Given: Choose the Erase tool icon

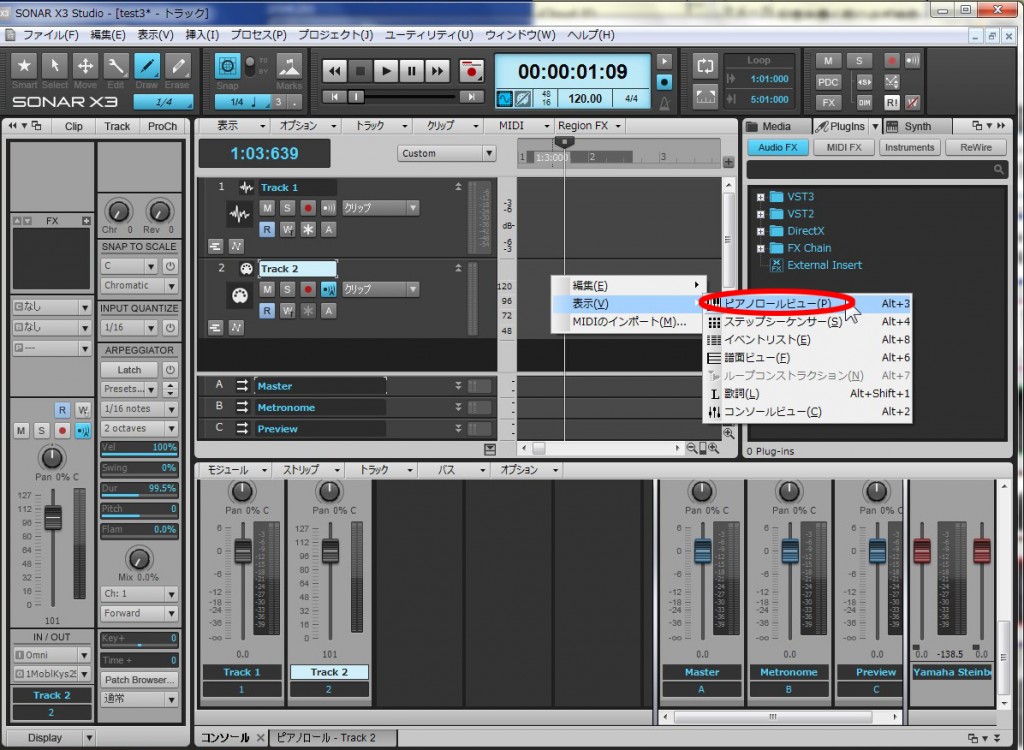Looking at the screenshot, I should [x=177, y=66].
